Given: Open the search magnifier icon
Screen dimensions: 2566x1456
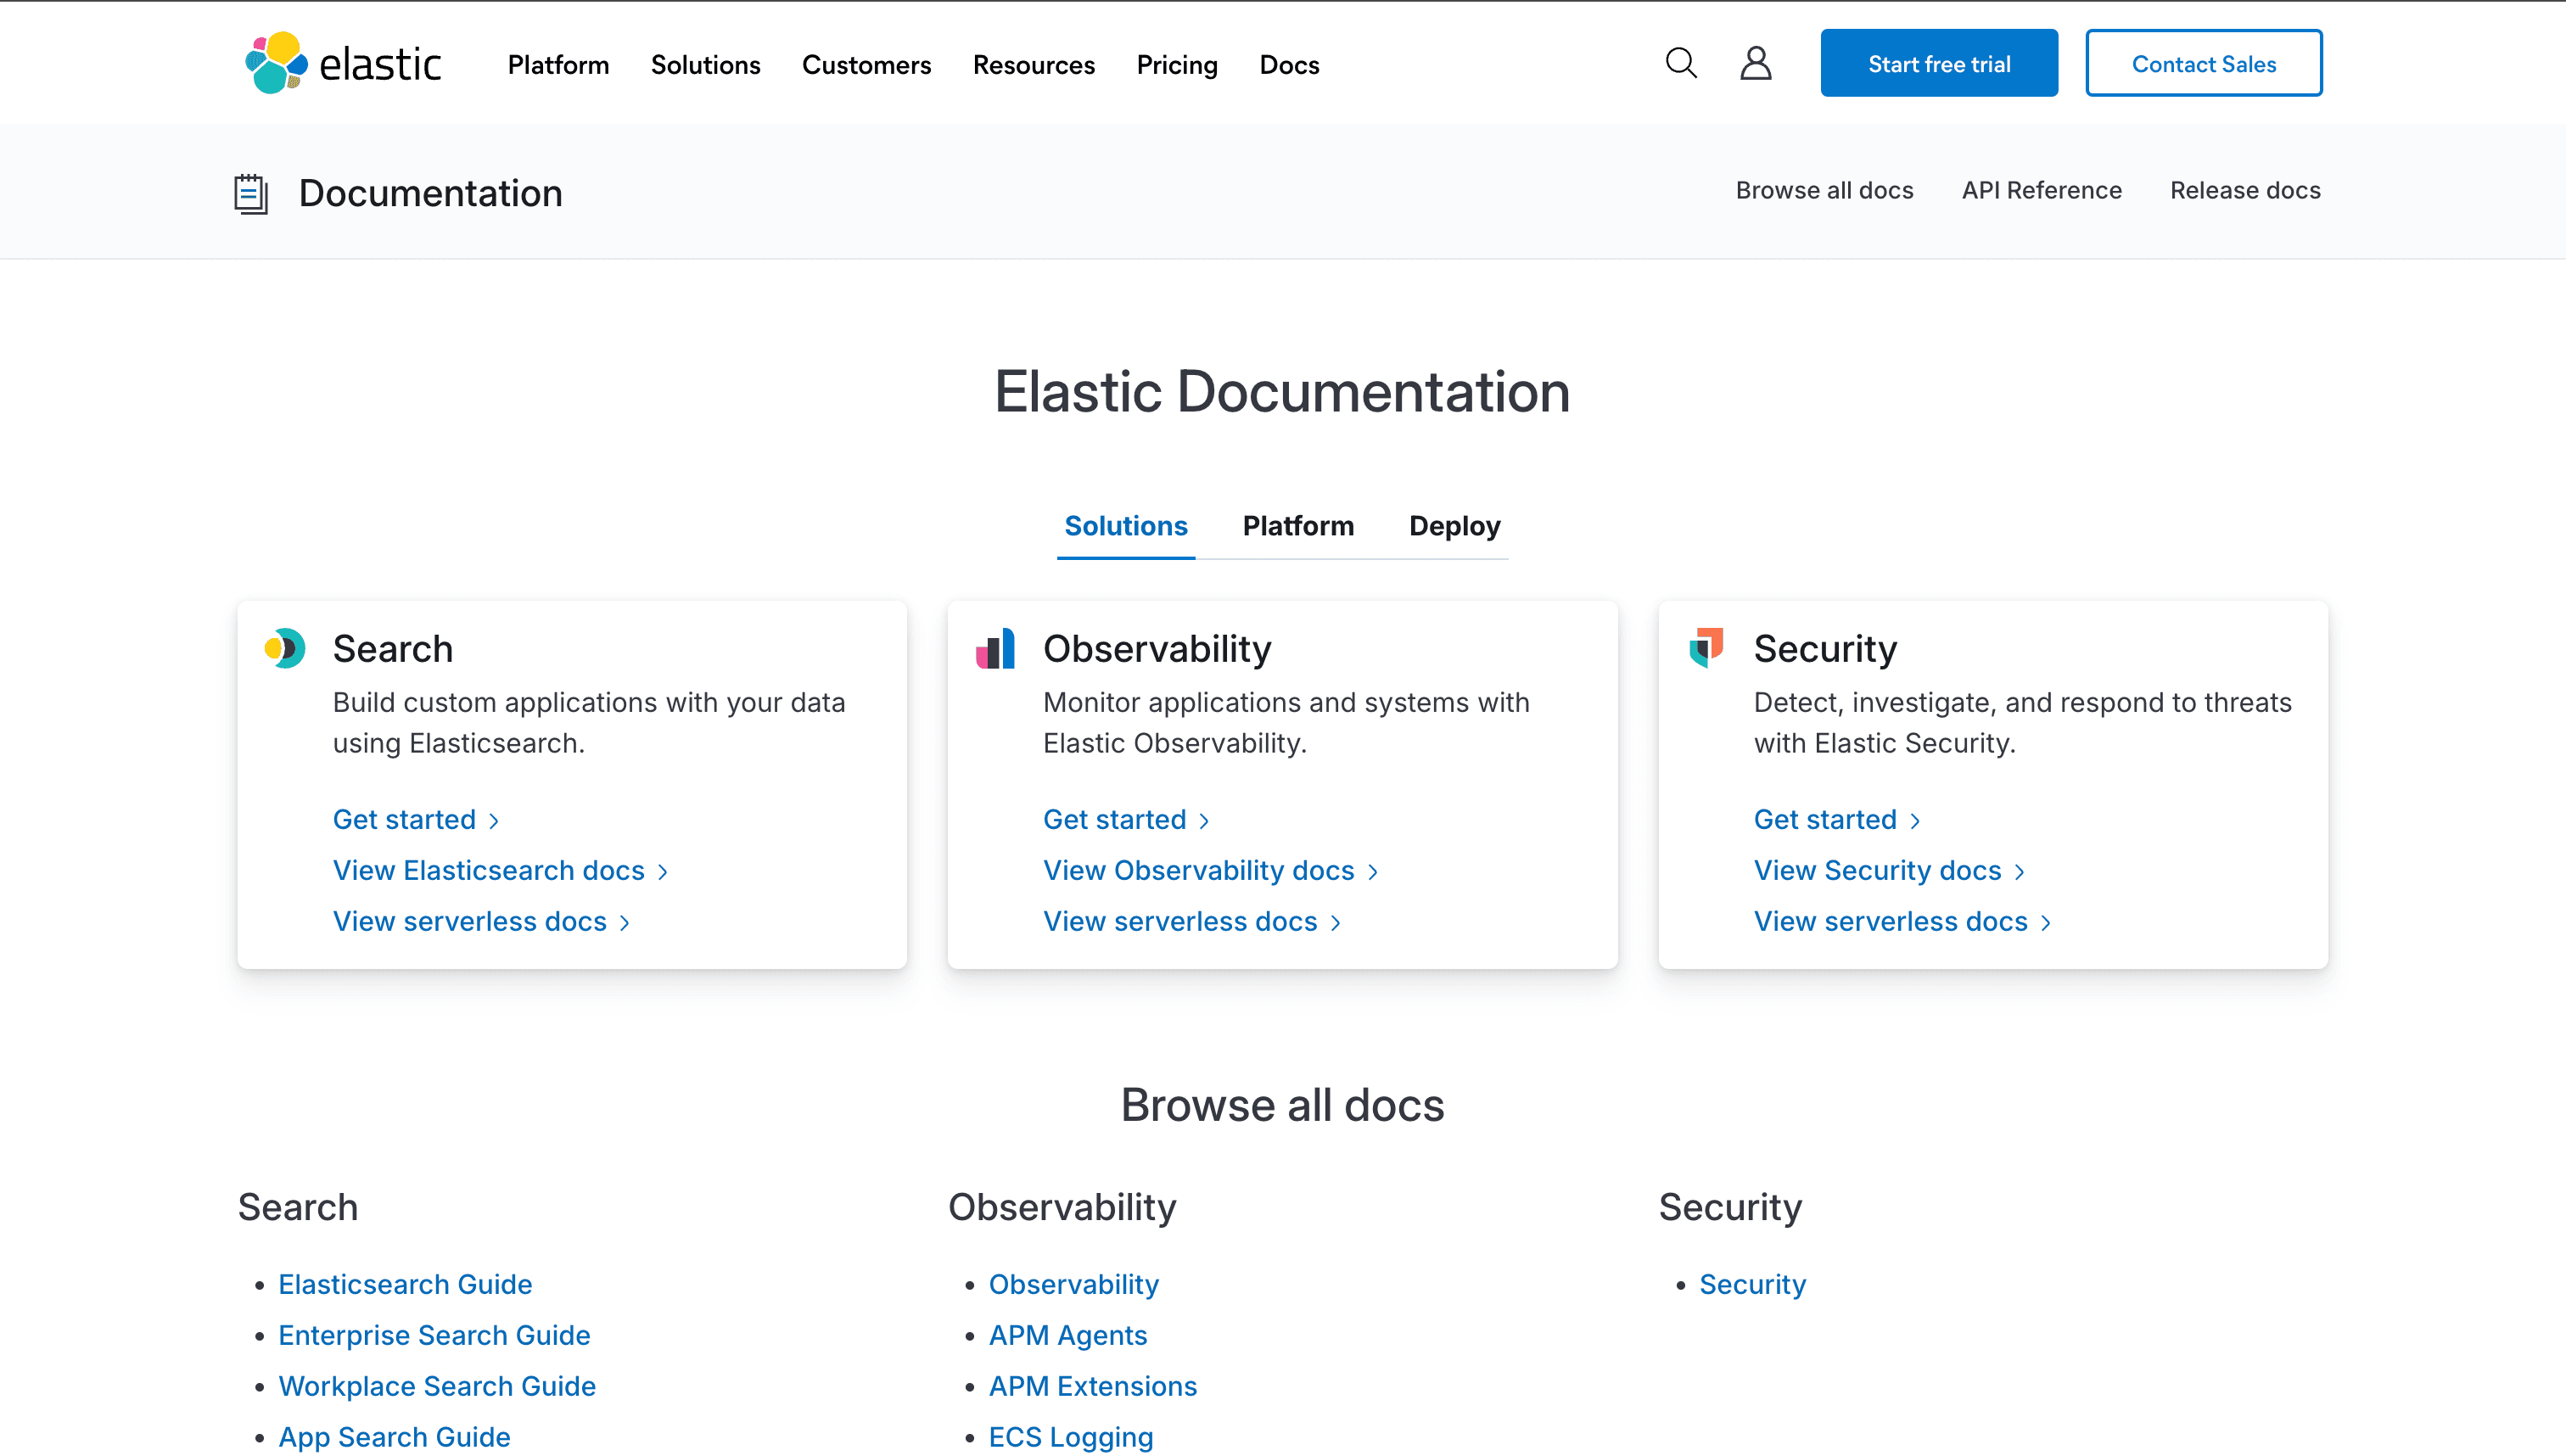Looking at the screenshot, I should click(1681, 63).
